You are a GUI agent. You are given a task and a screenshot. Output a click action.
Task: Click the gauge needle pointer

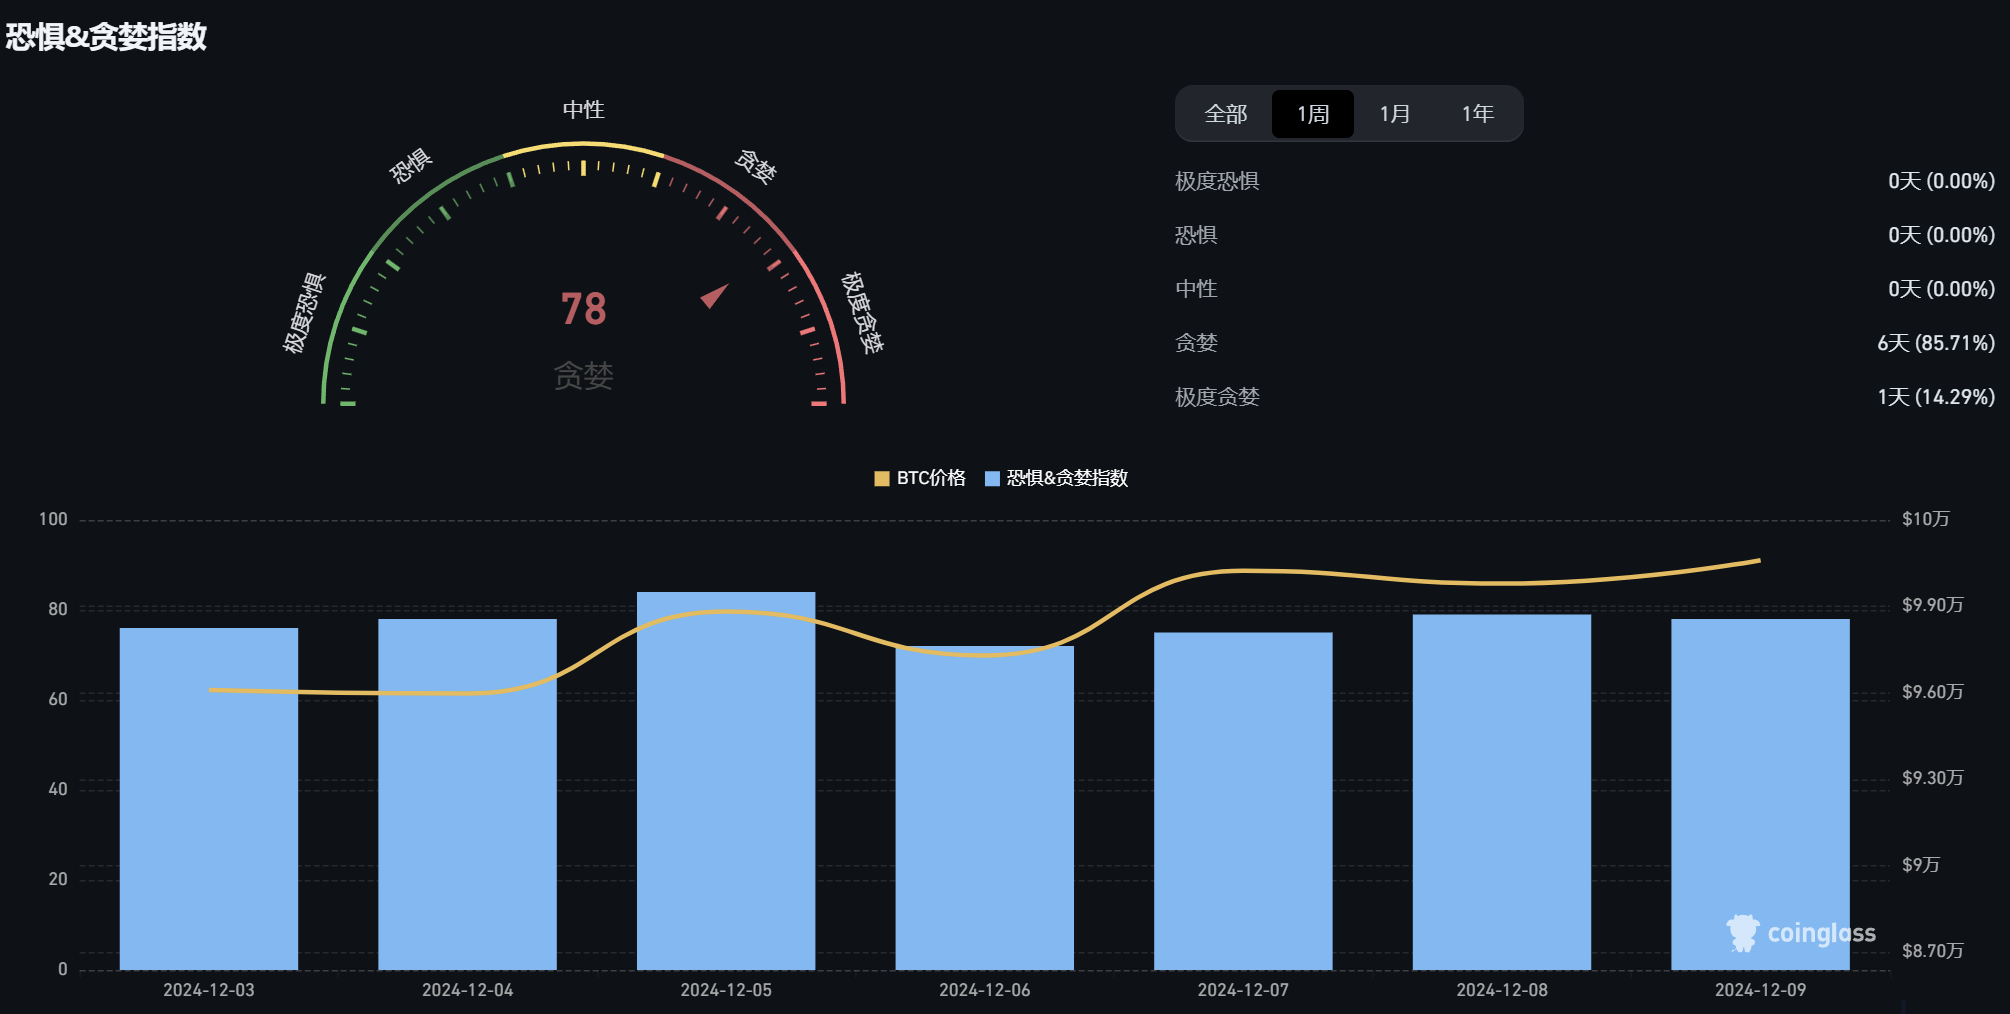(714, 295)
